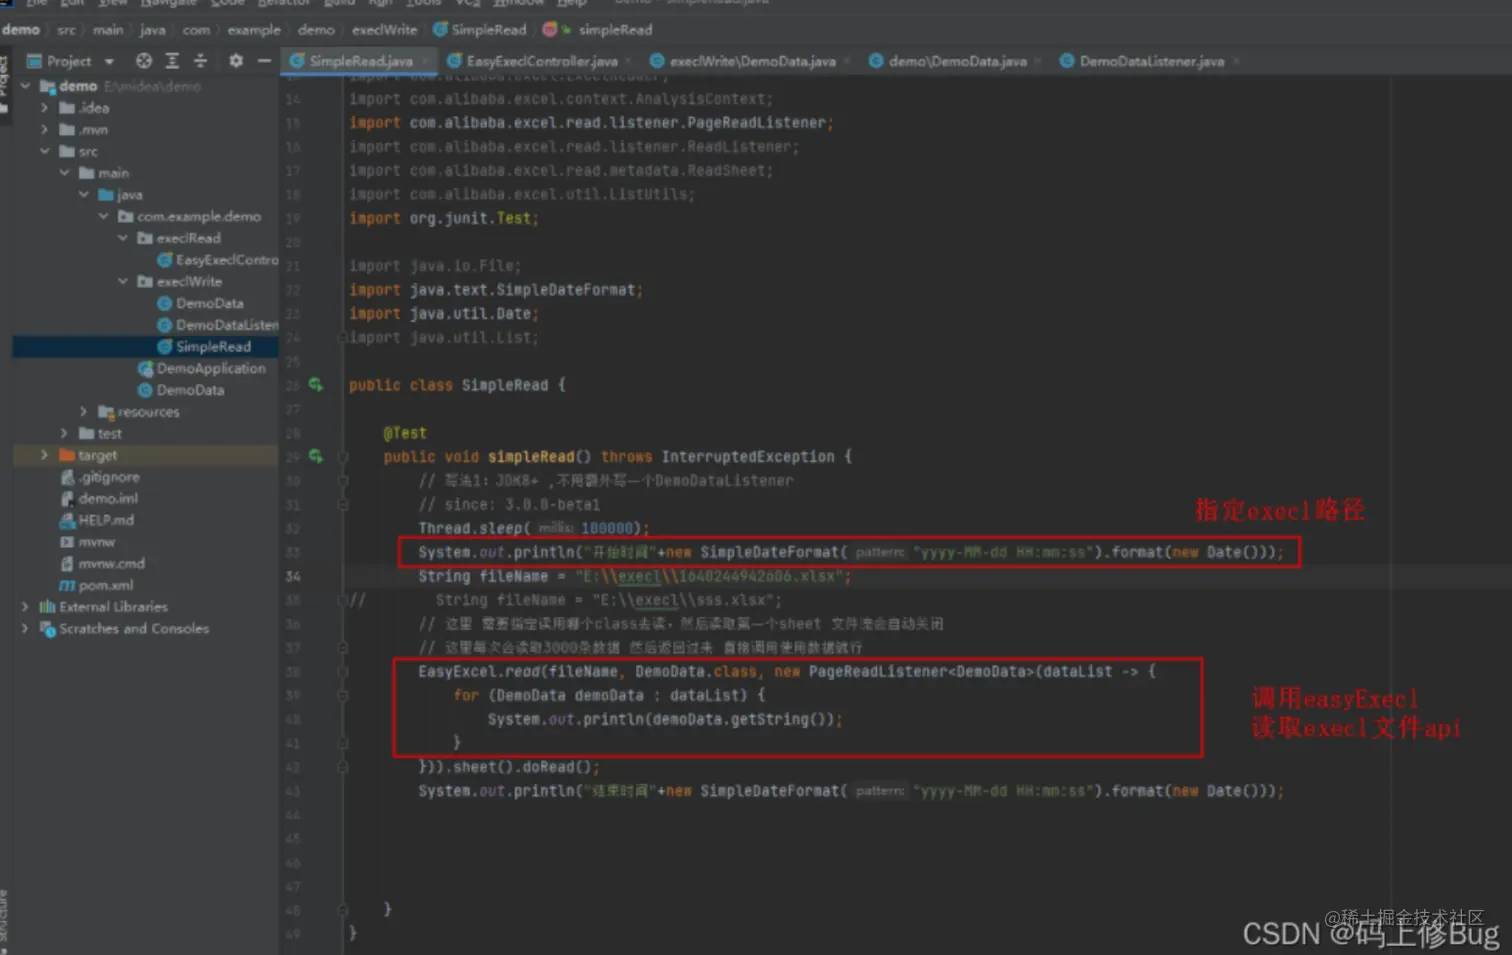Expand the .idea folder
The height and width of the screenshot is (955, 1512).
[45, 108]
